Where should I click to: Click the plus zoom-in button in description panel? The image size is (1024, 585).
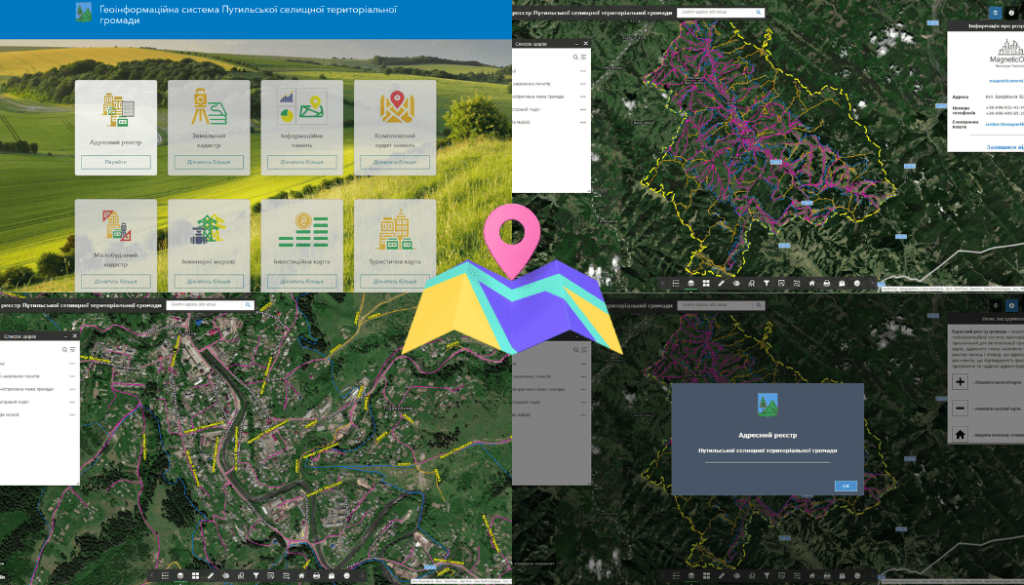tap(960, 382)
